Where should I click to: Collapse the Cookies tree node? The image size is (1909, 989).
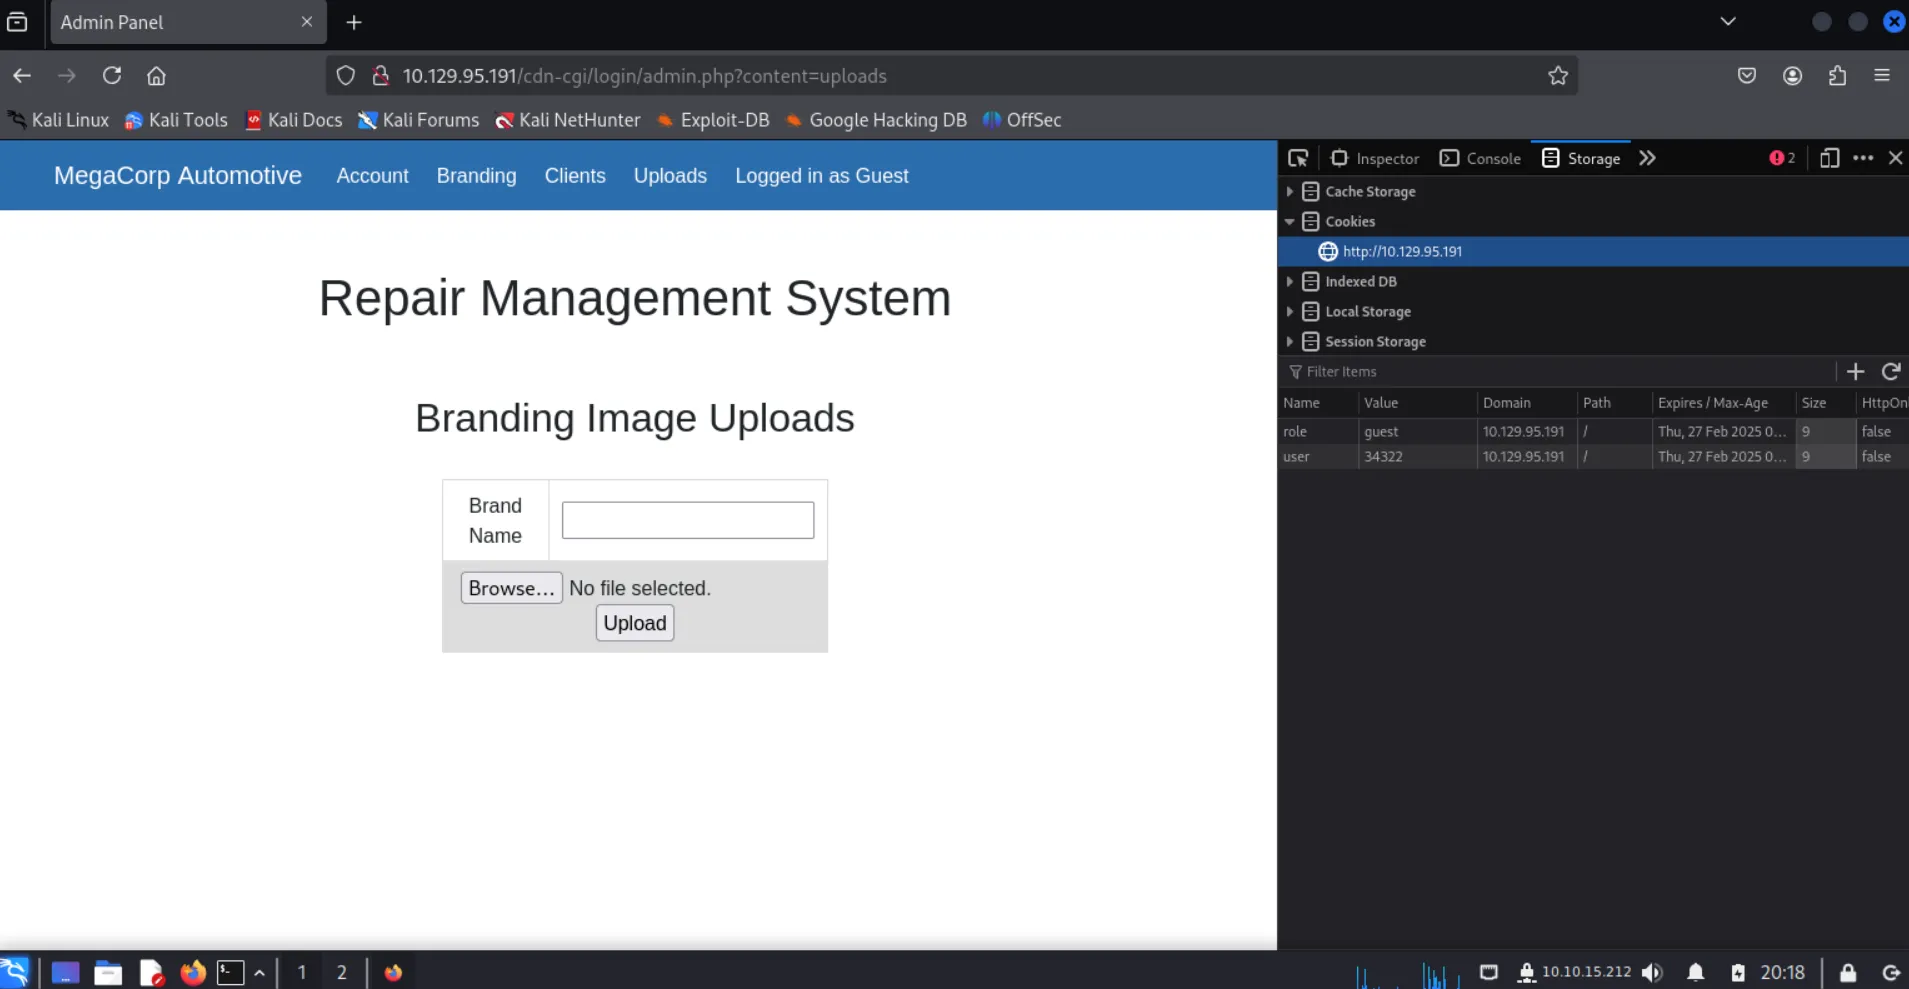(1290, 221)
